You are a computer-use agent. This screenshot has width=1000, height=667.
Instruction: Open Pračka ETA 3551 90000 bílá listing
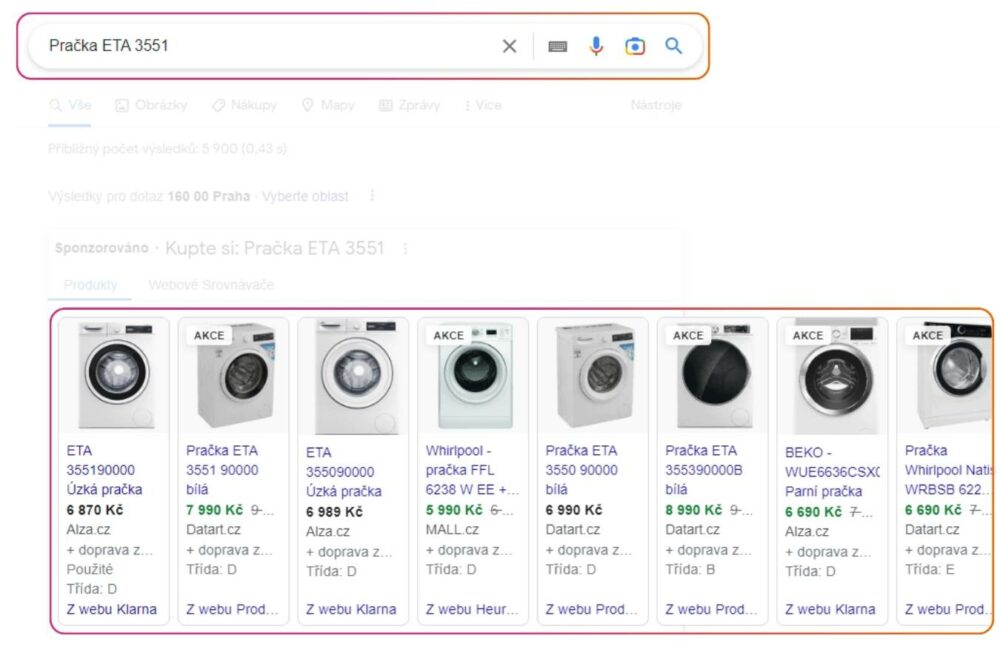222,470
